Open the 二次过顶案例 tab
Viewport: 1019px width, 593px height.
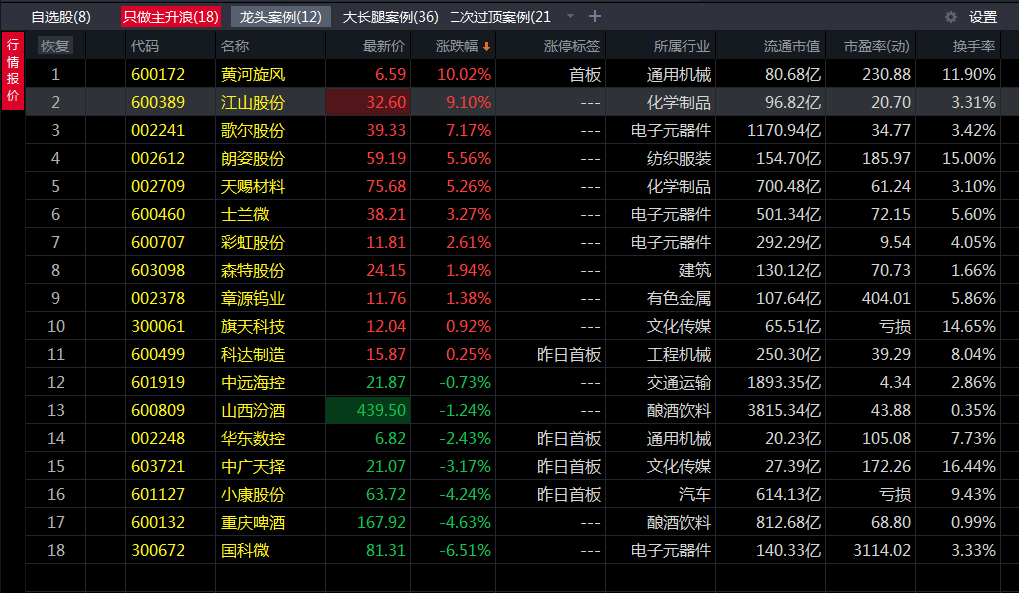(x=500, y=17)
